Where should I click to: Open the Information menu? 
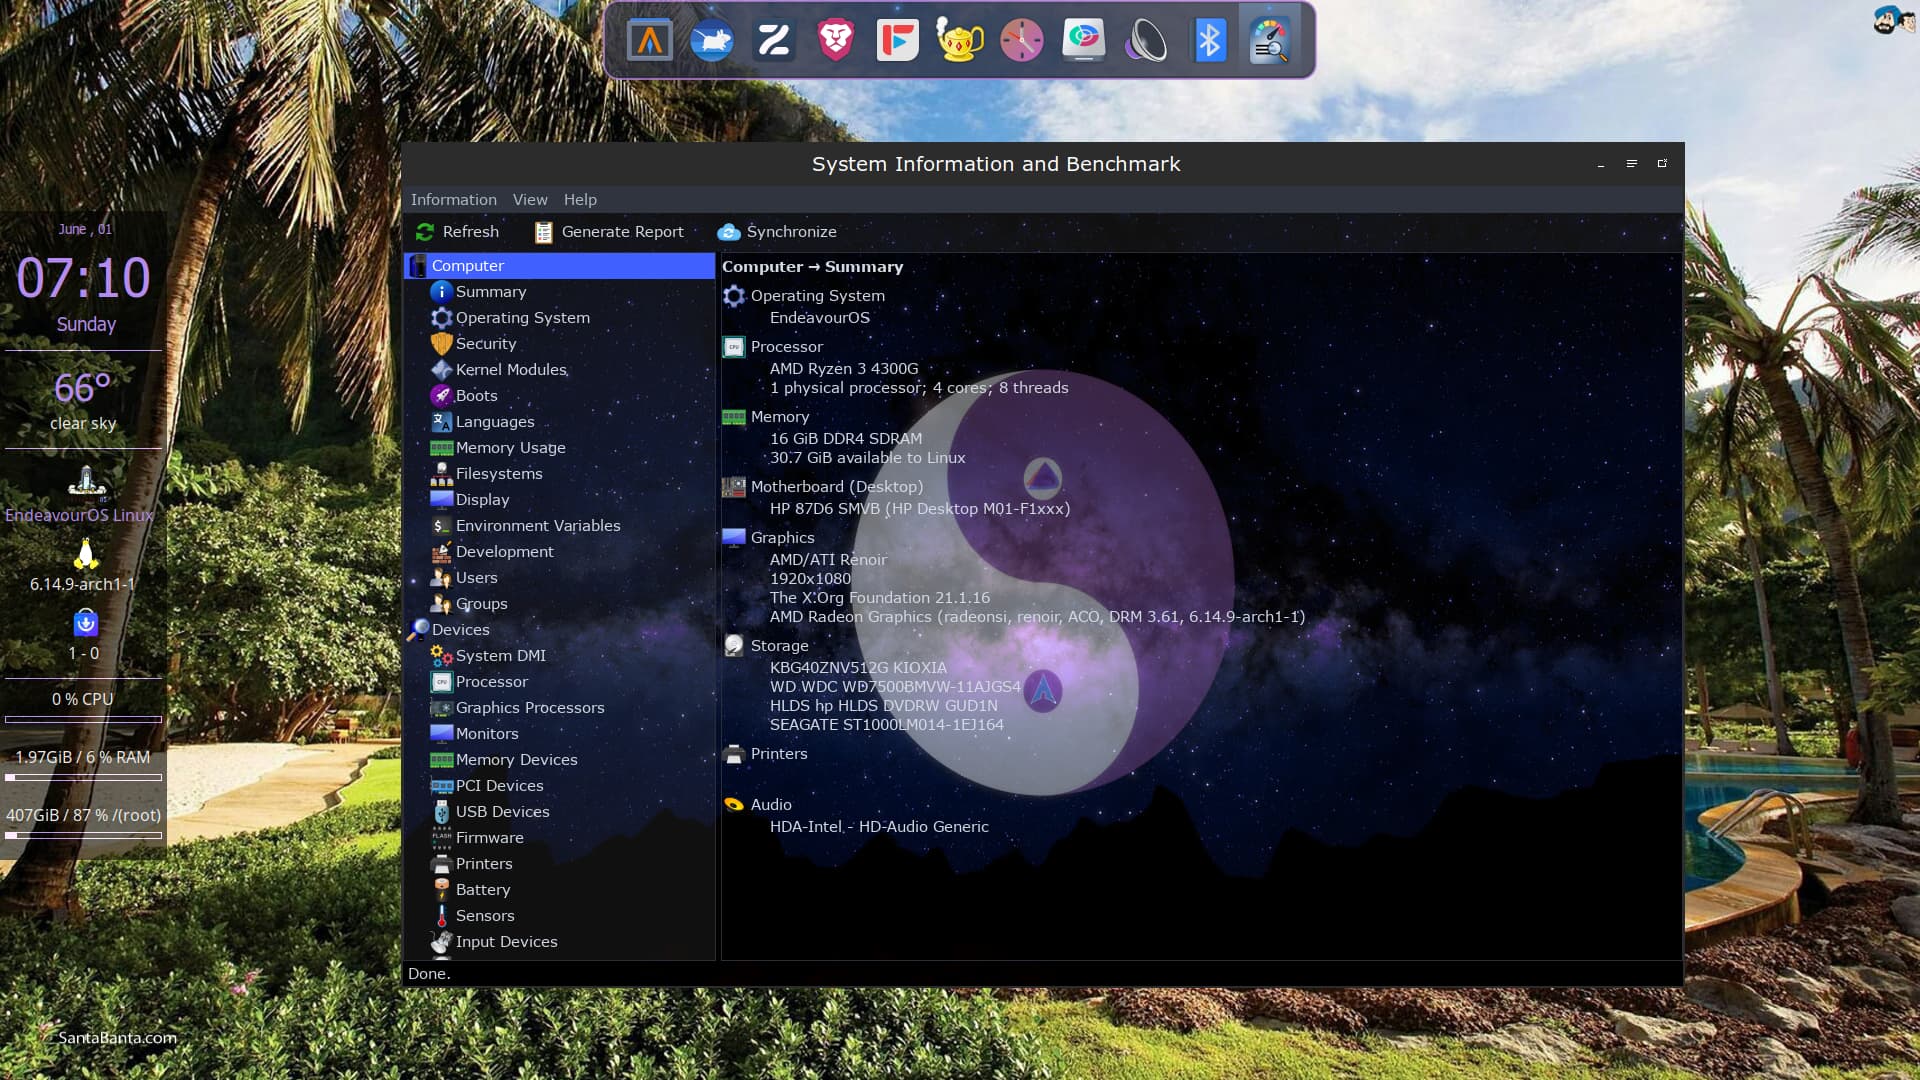click(x=453, y=199)
